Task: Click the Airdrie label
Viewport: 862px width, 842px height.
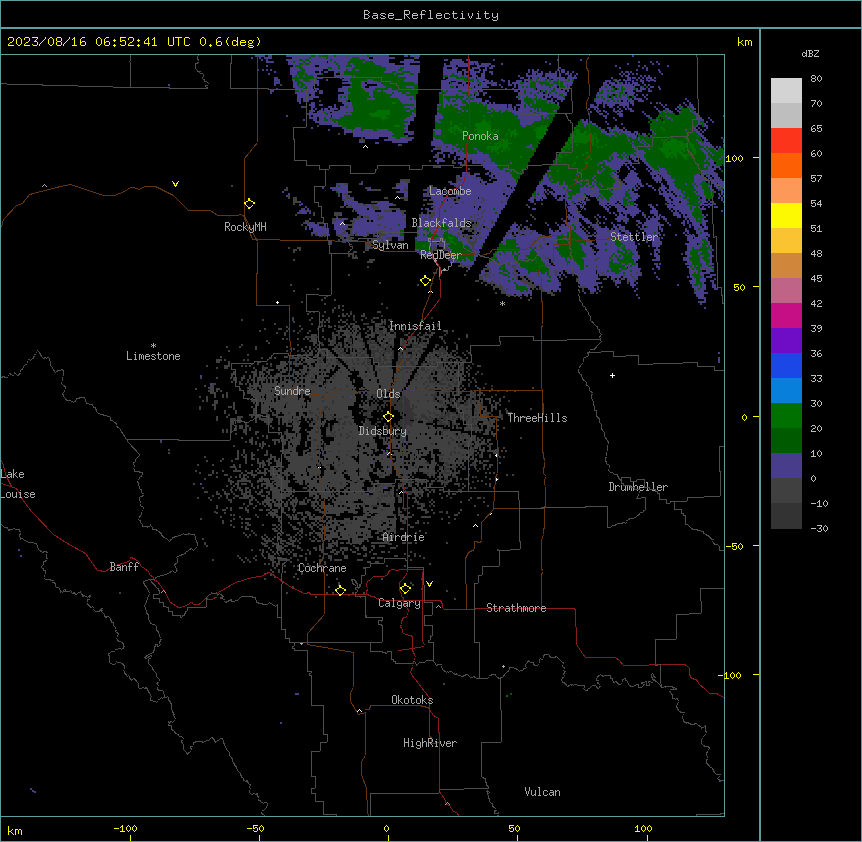Action: (404, 537)
